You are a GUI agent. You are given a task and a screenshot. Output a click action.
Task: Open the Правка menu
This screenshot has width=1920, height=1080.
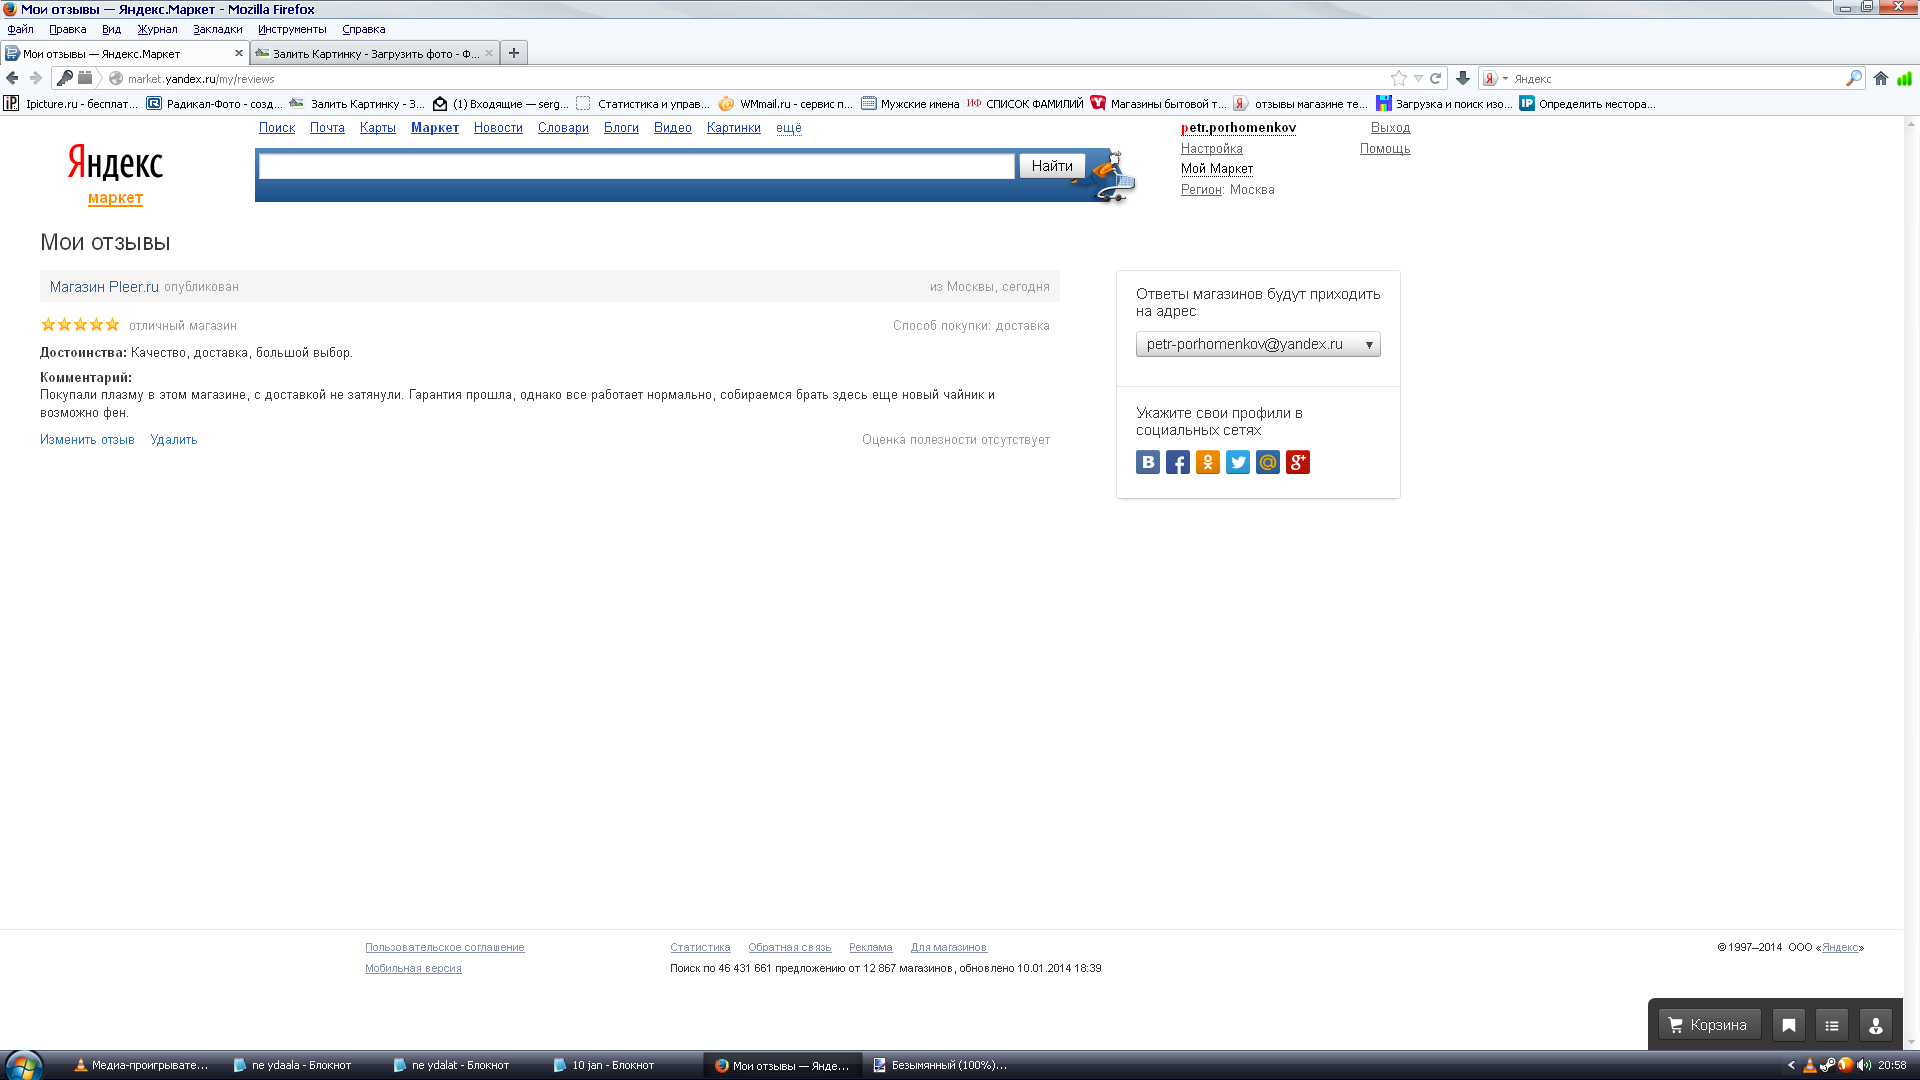click(67, 29)
